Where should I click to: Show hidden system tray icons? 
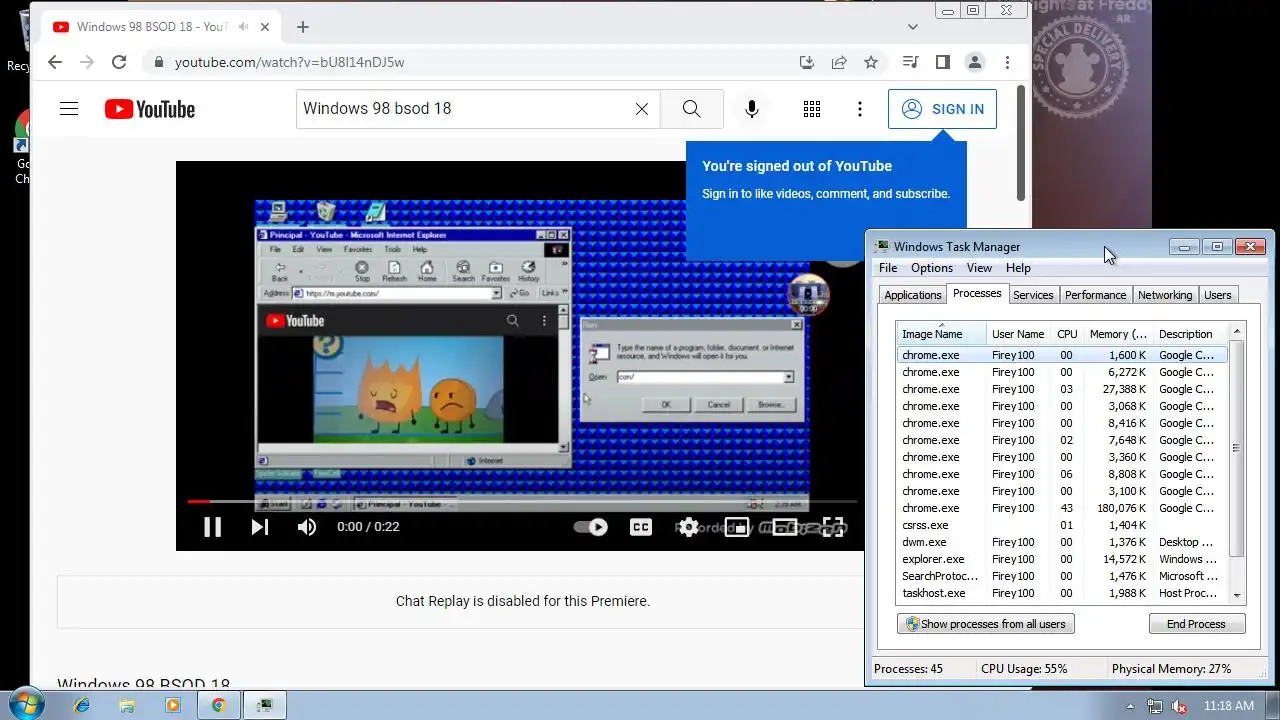(x=1130, y=706)
